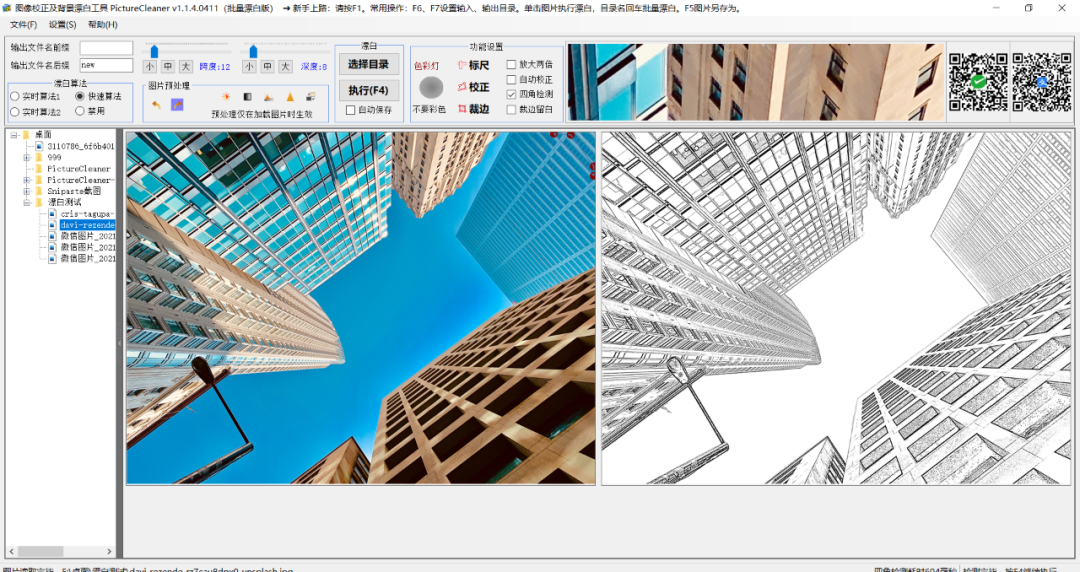Image resolution: width=1080 pixels, height=572 pixels.
Task: Select the 实时算法1 radio button
Action: pos(15,97)
